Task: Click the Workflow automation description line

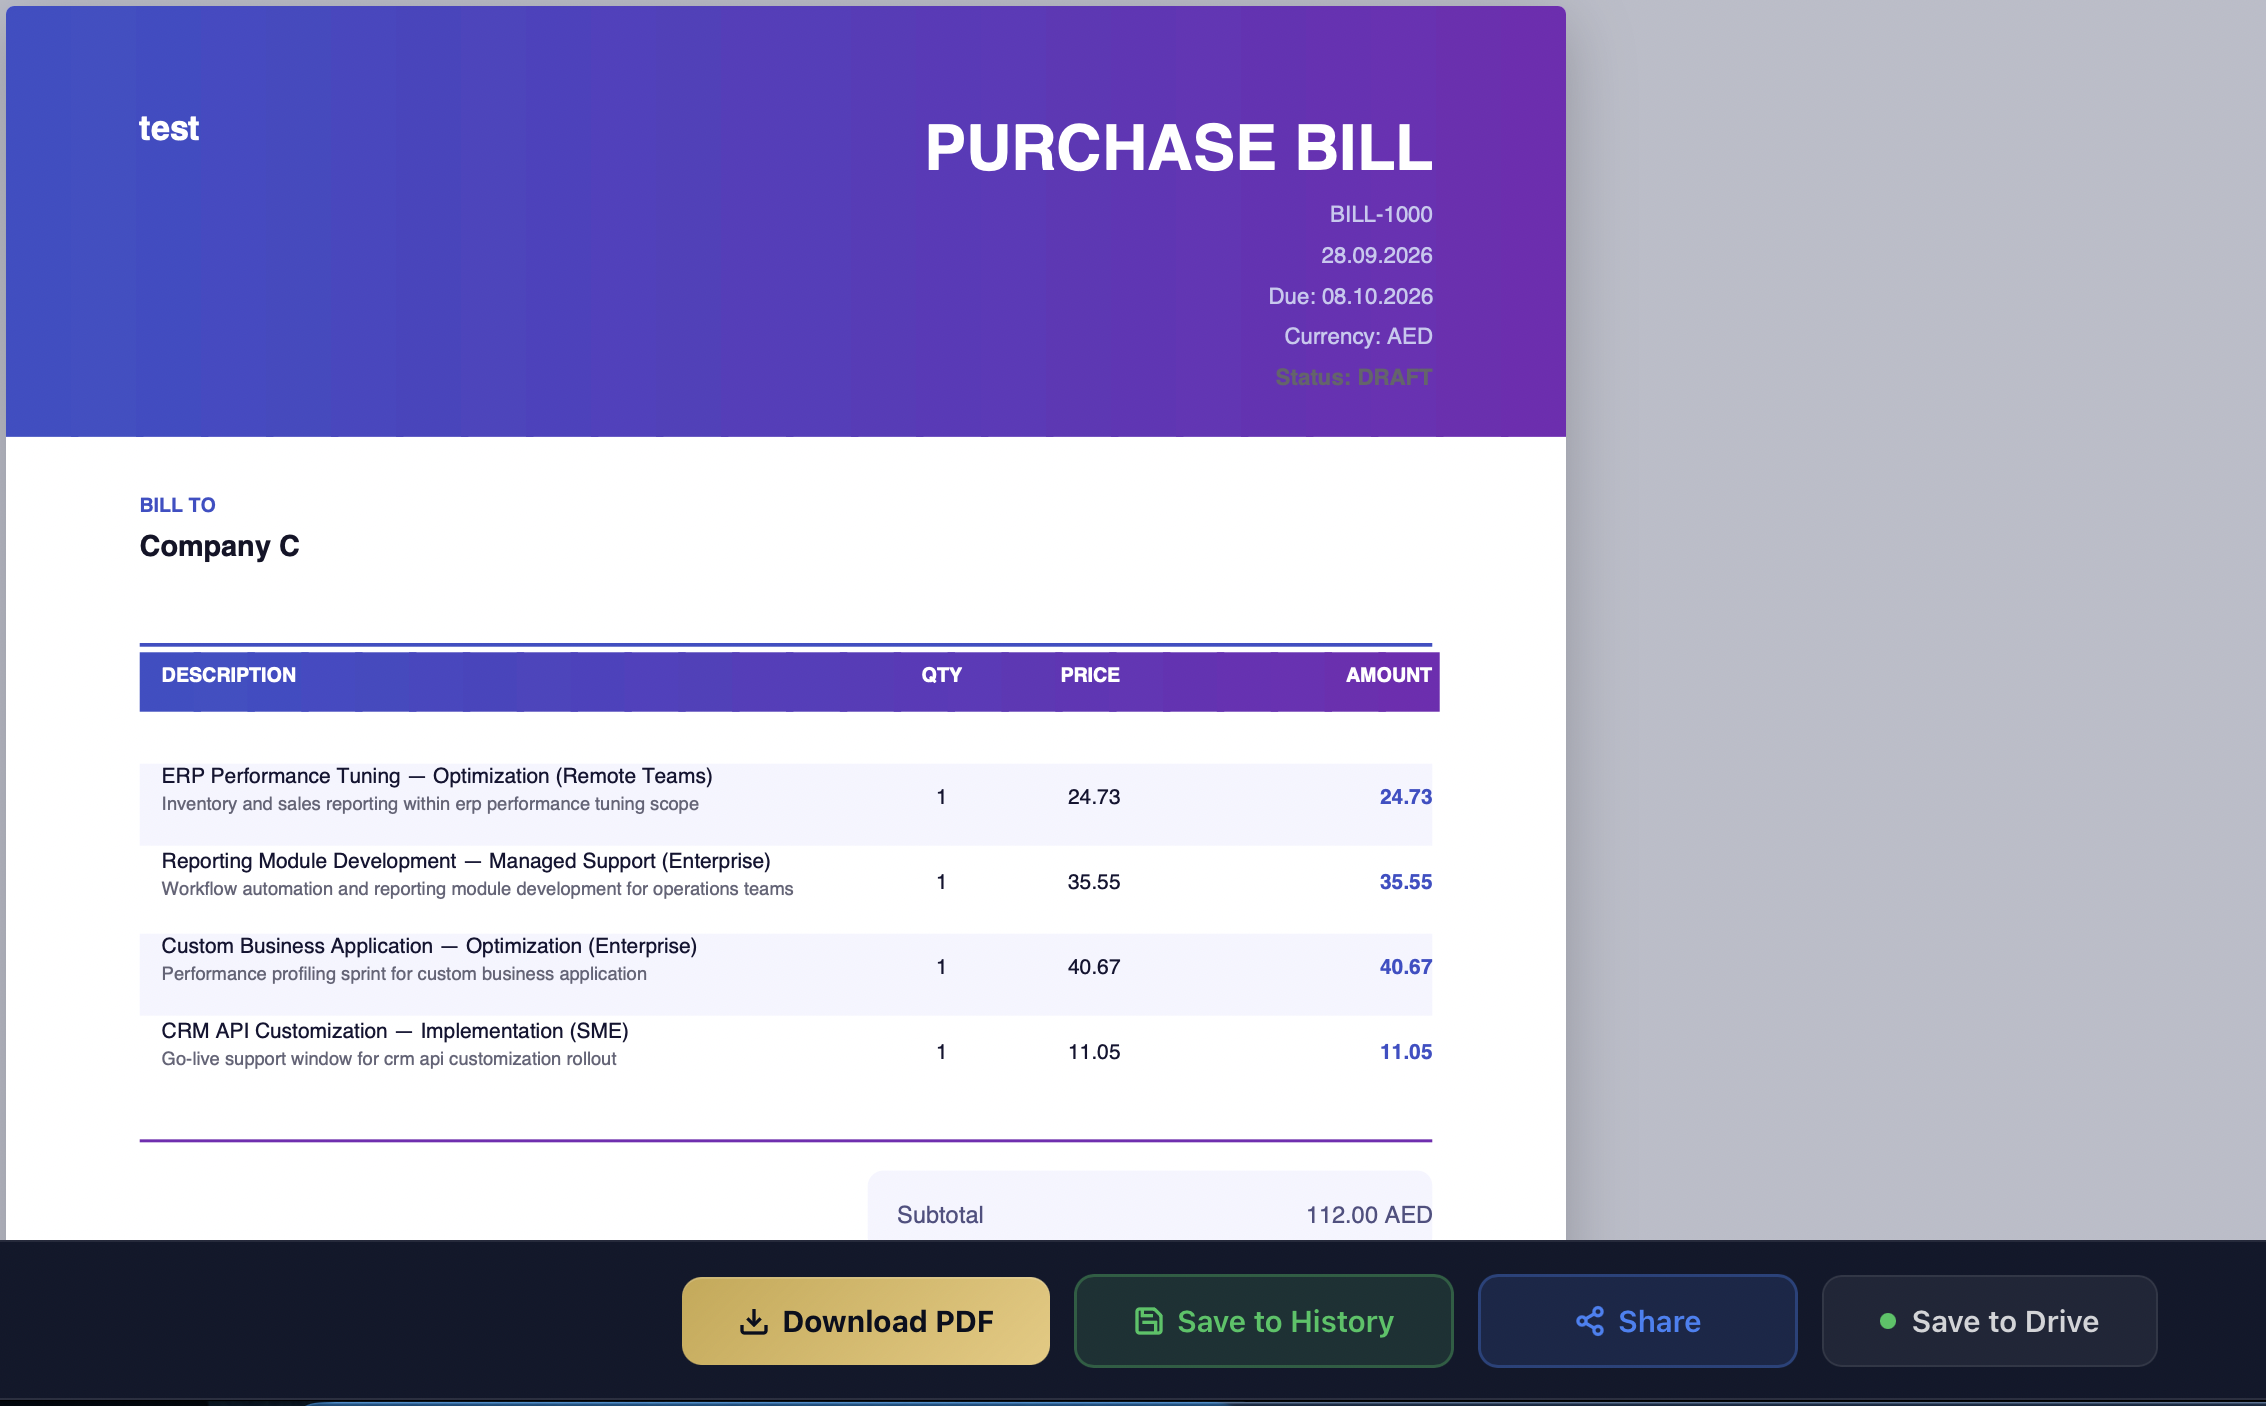Action: tap(477, 889)
